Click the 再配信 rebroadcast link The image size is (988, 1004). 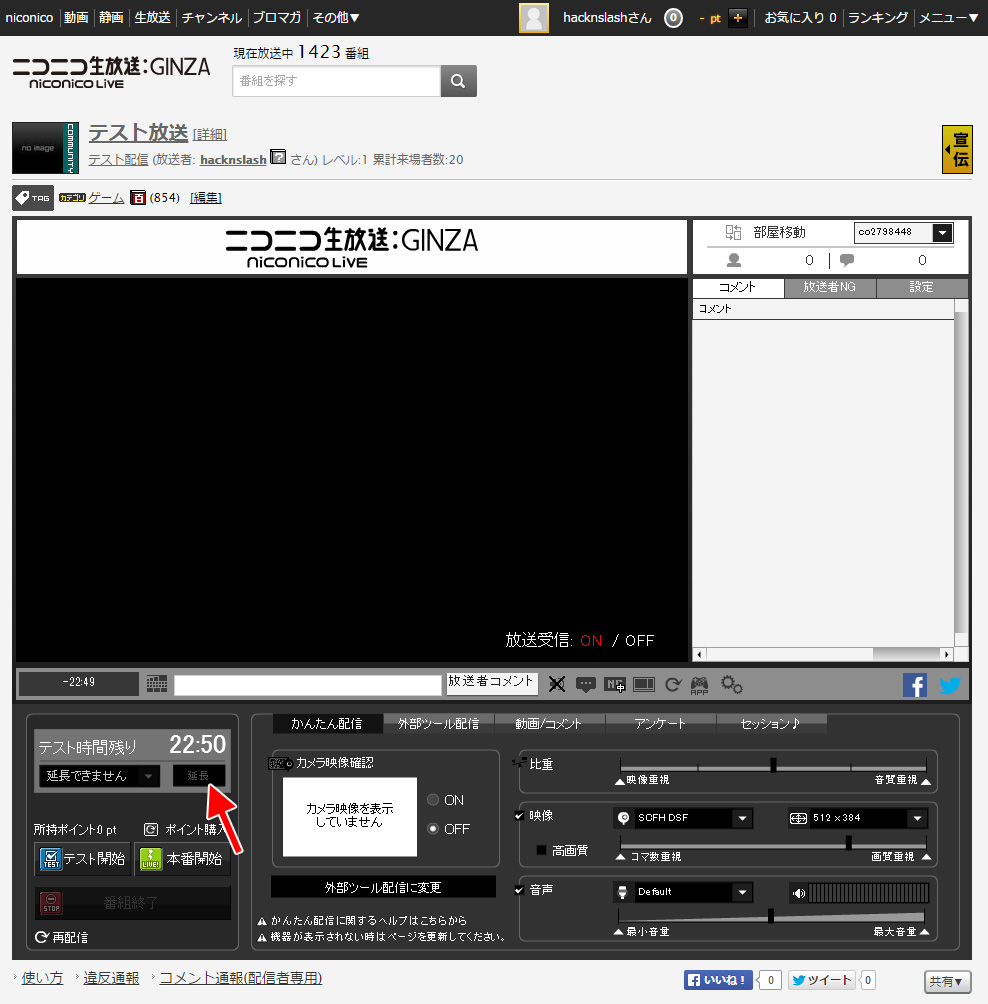[62, 937]
